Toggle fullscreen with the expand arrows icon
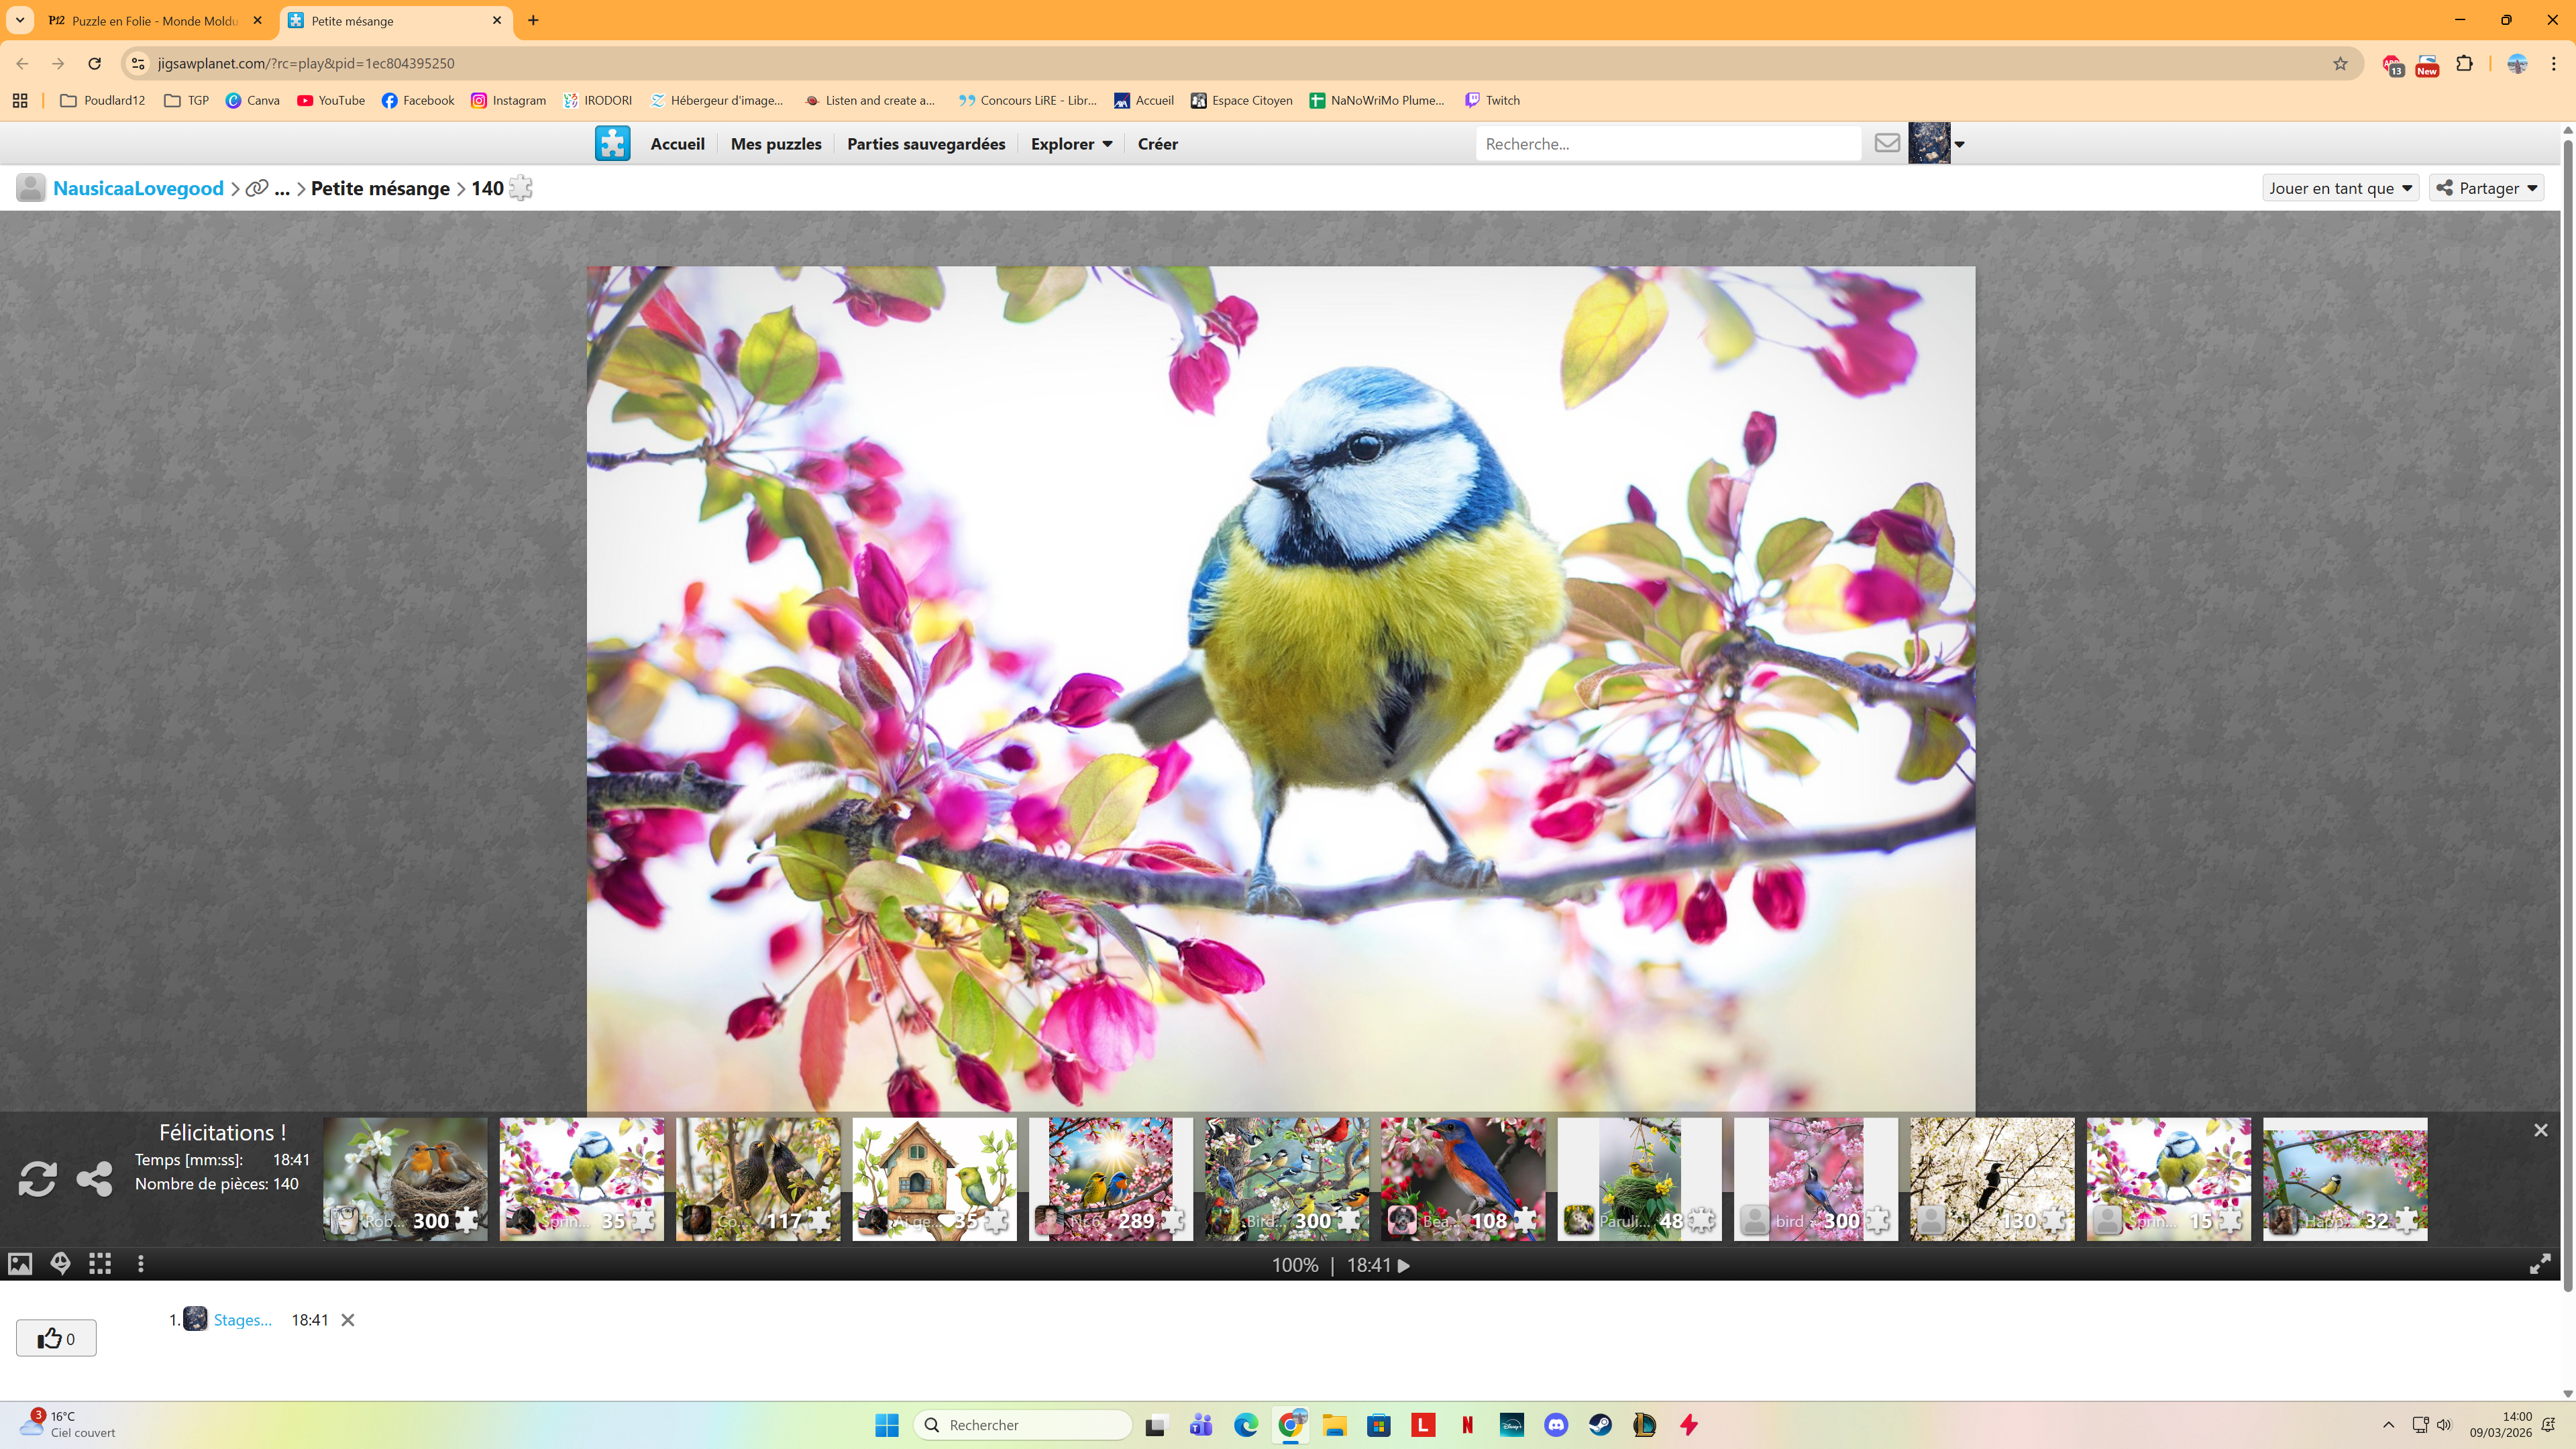The width and height of the screenshot is (2576, 1449). (x=2539, y=1264)
